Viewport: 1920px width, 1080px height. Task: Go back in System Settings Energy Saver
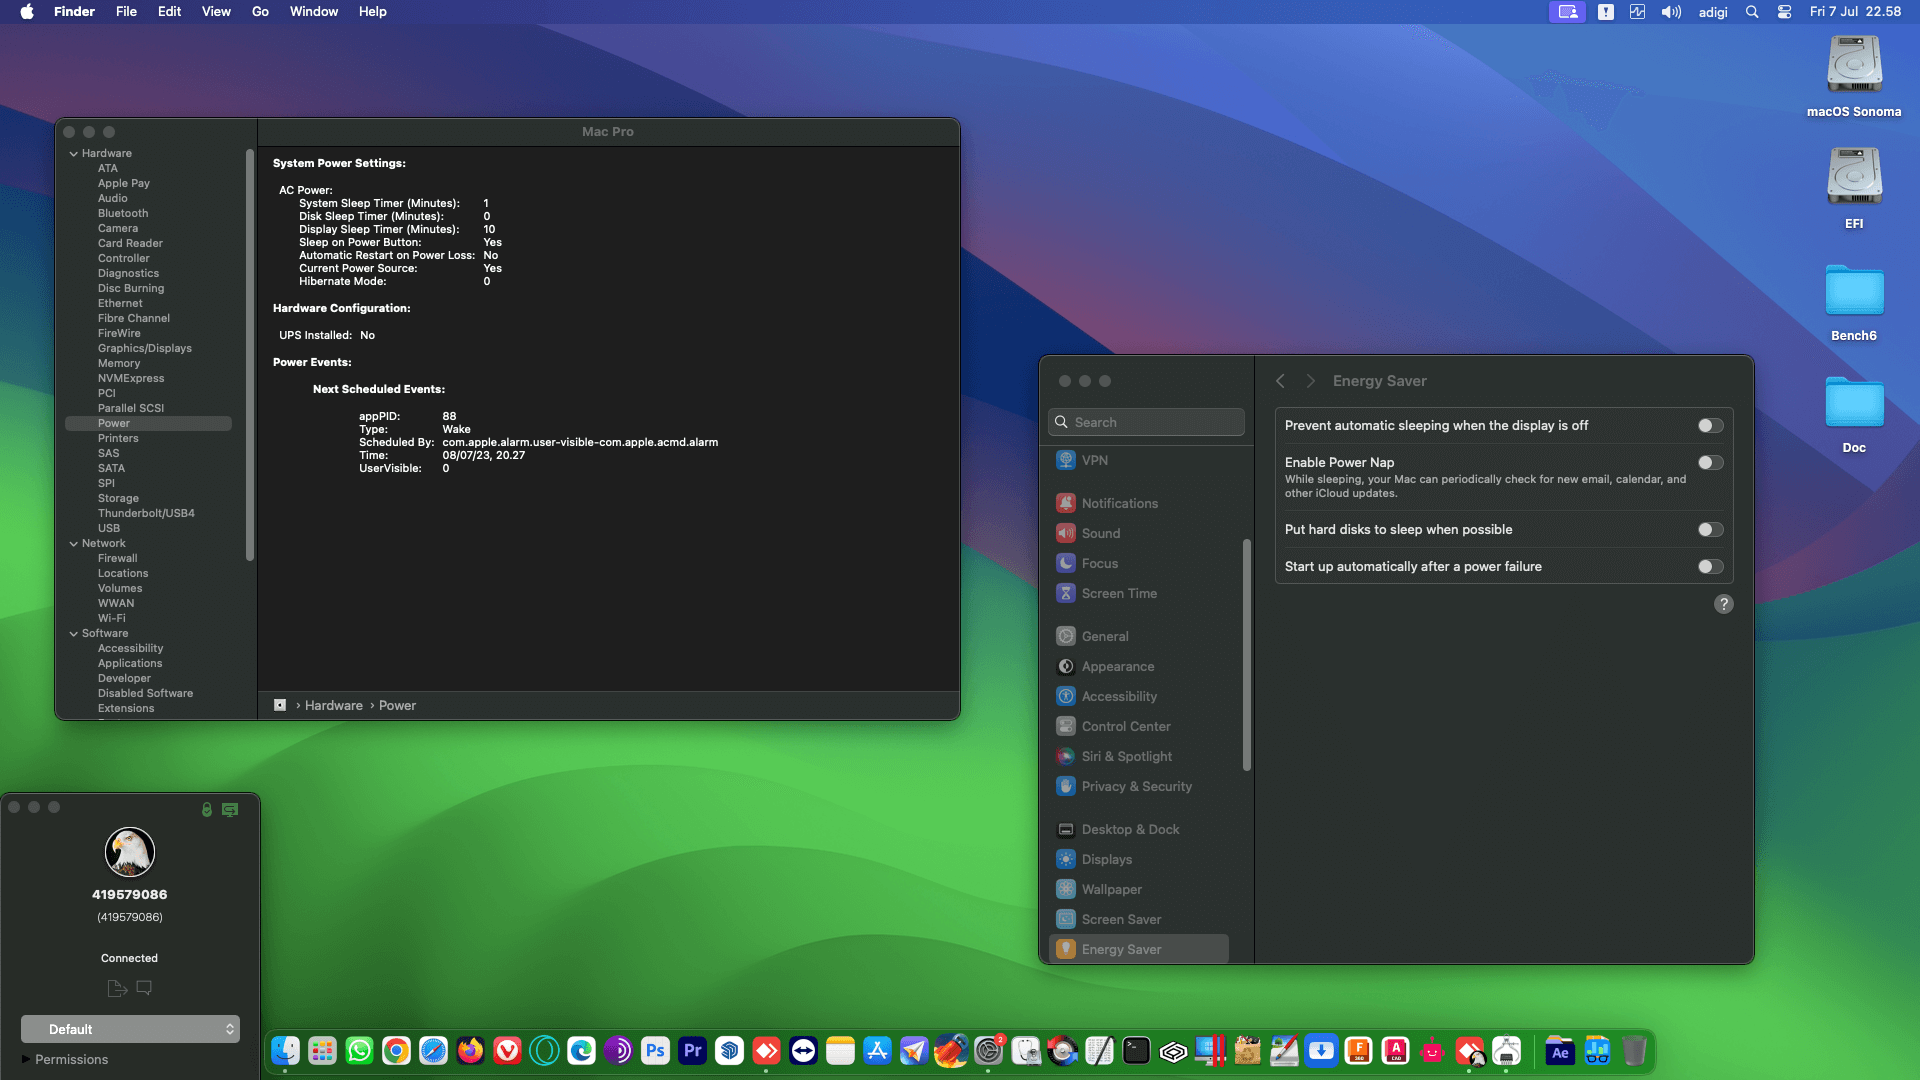tap(1280, 381)
